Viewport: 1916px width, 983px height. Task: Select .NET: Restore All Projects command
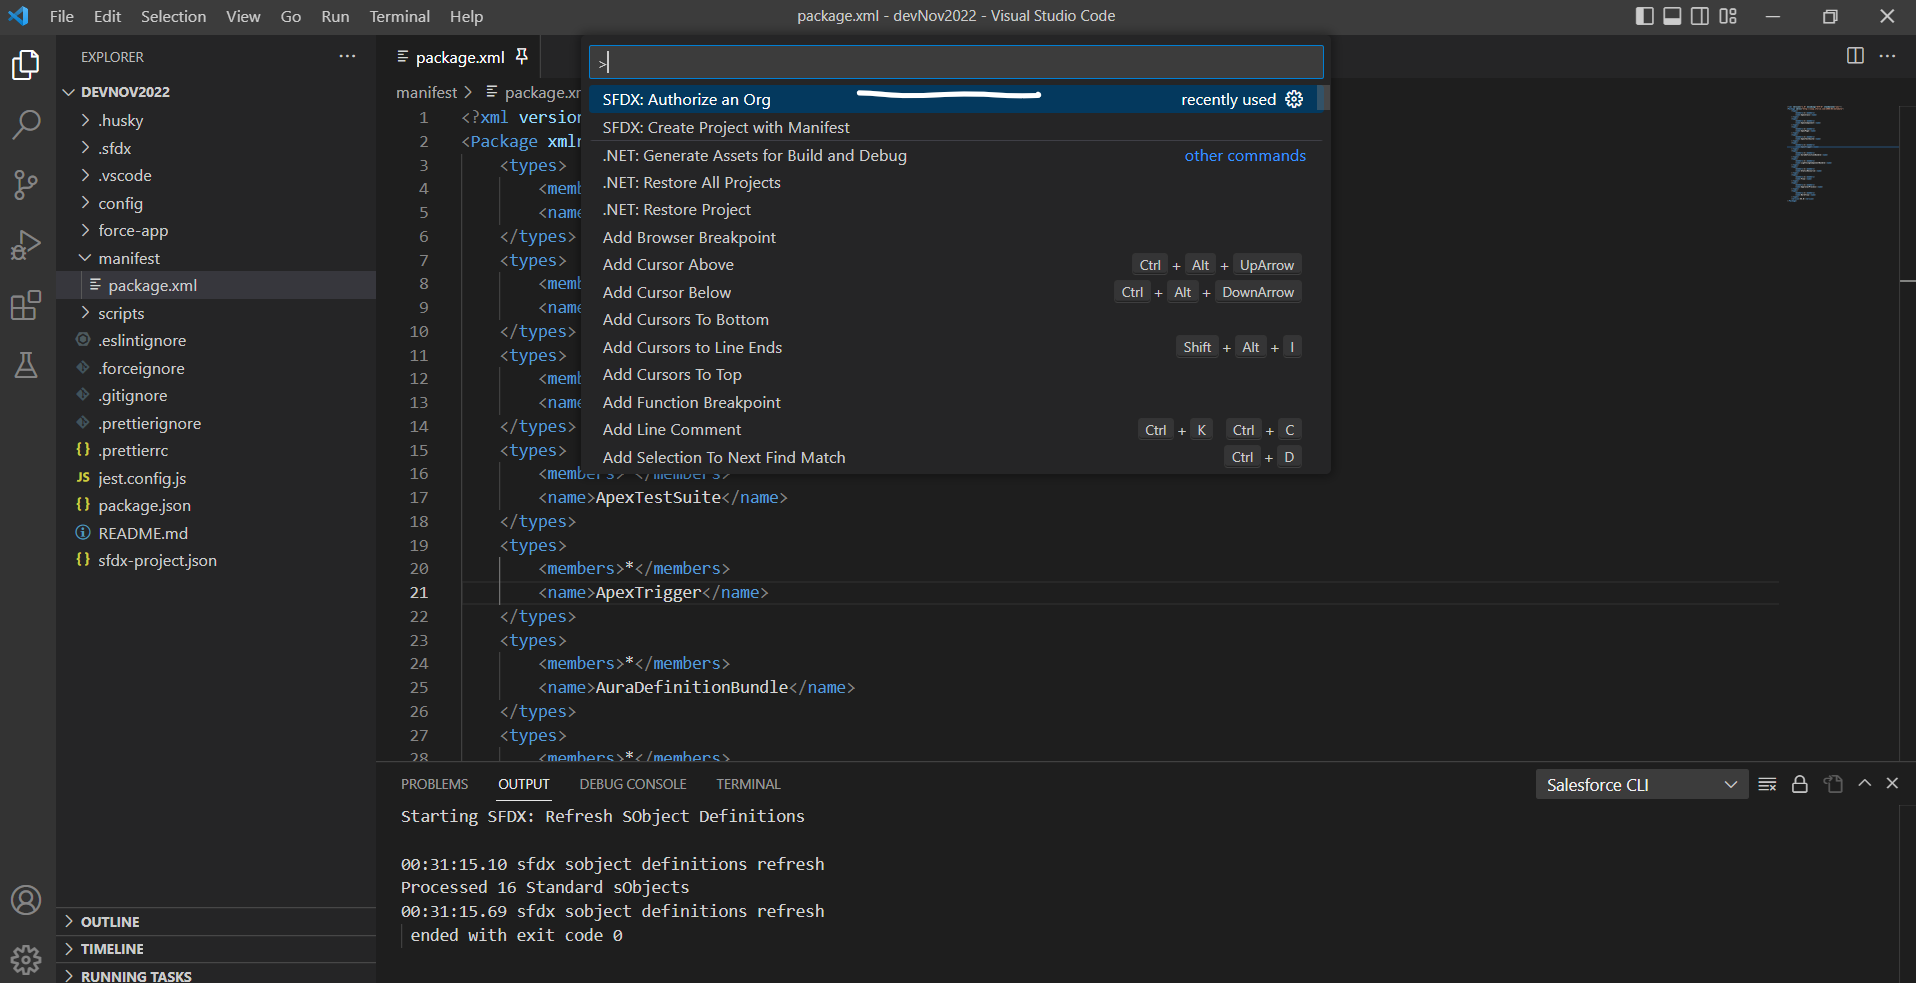point(953,182)
